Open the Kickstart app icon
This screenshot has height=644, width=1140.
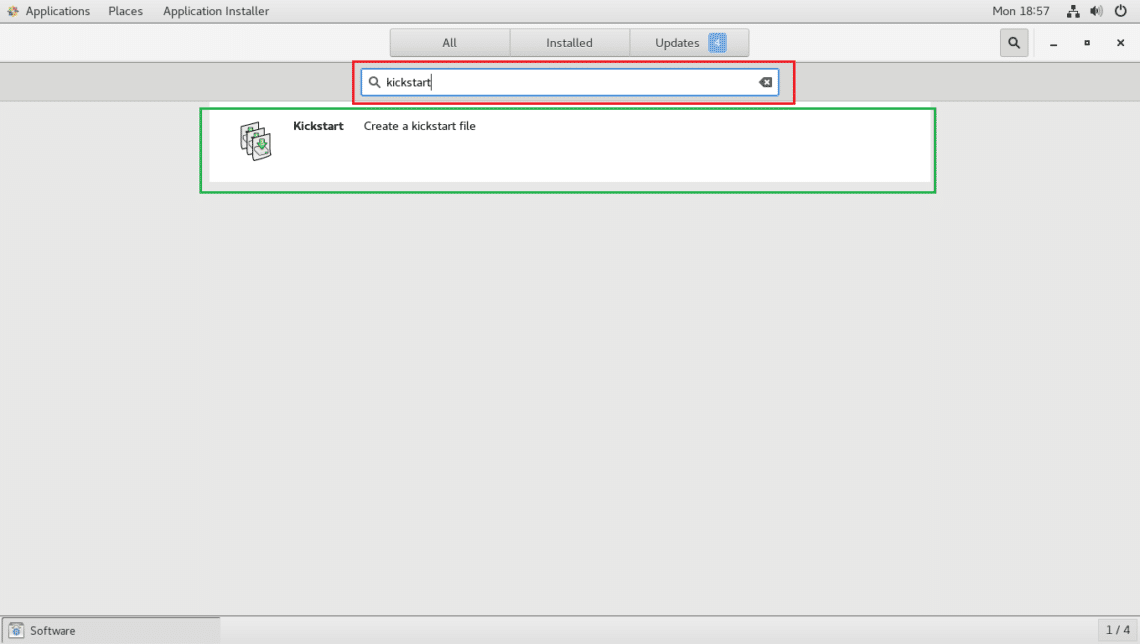tap(255, 141)
